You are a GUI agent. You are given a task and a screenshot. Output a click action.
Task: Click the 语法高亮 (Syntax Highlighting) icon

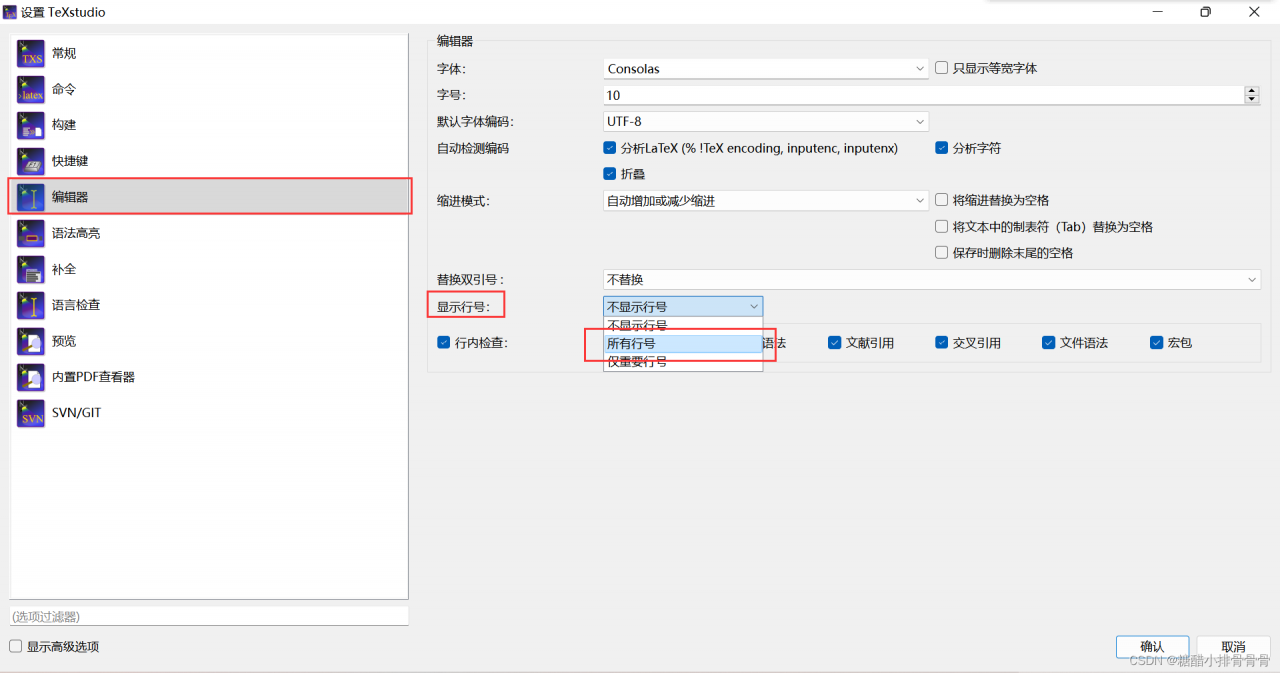[31, 234]
